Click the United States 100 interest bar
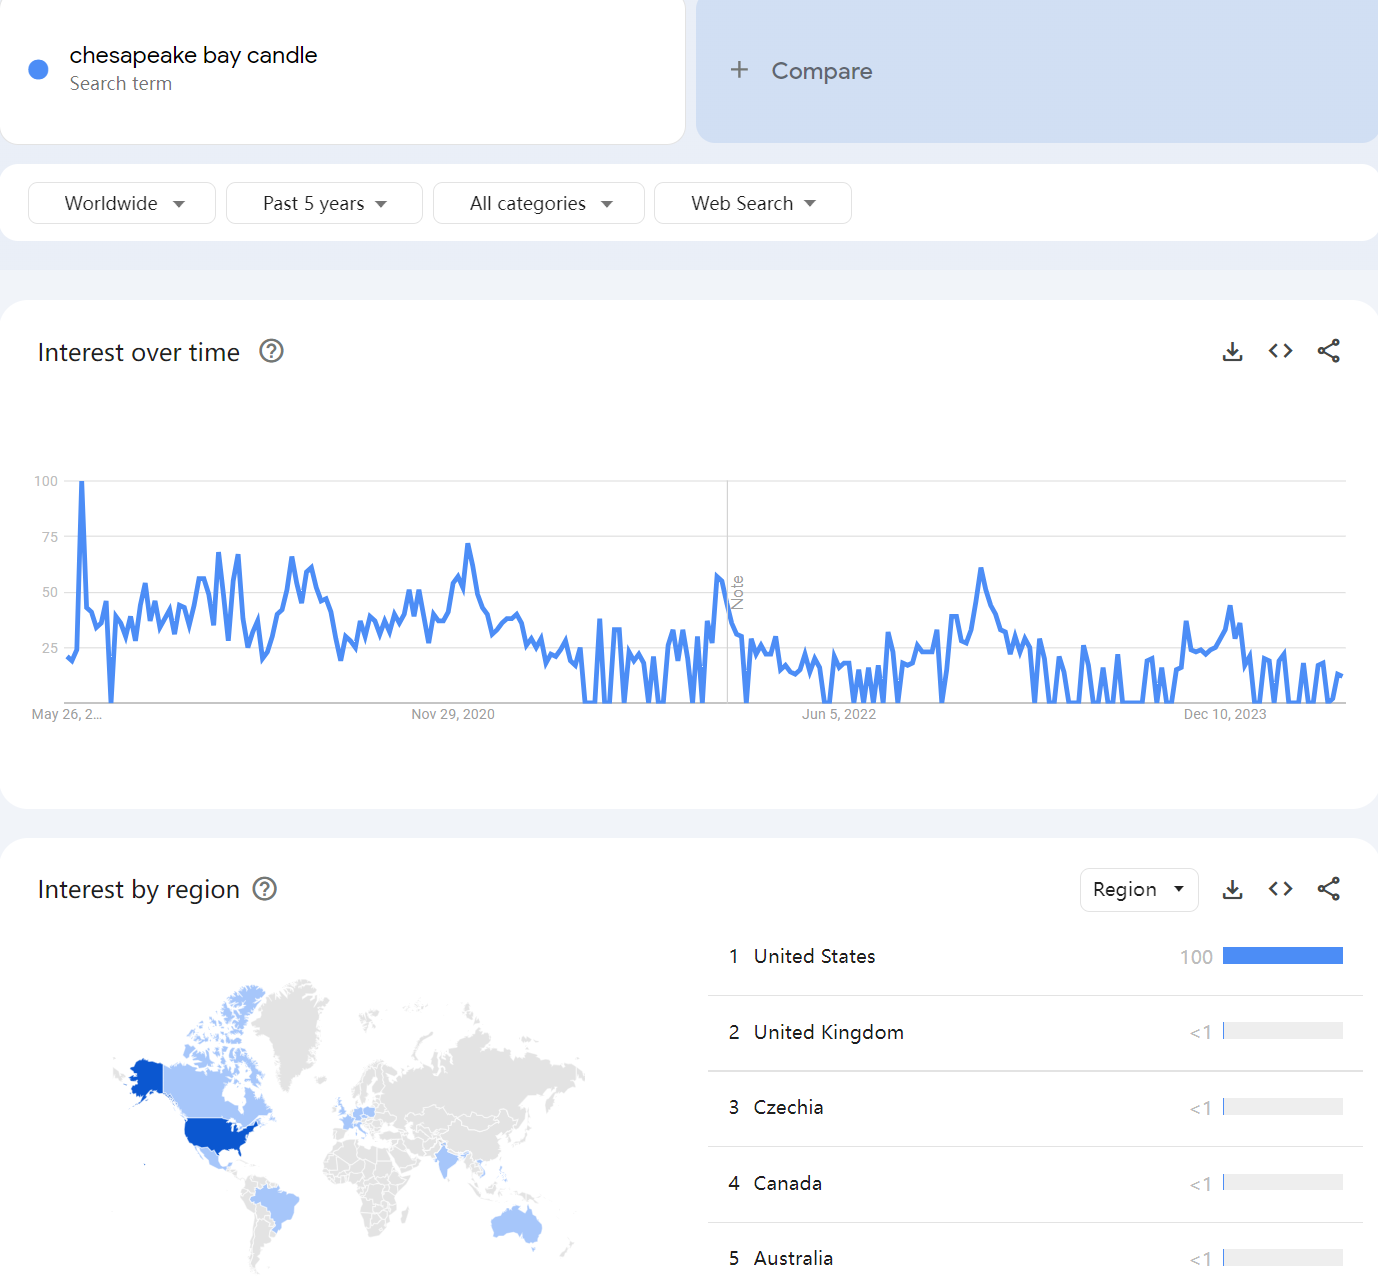The image size is (1378, 1280). click(1282, 956)
